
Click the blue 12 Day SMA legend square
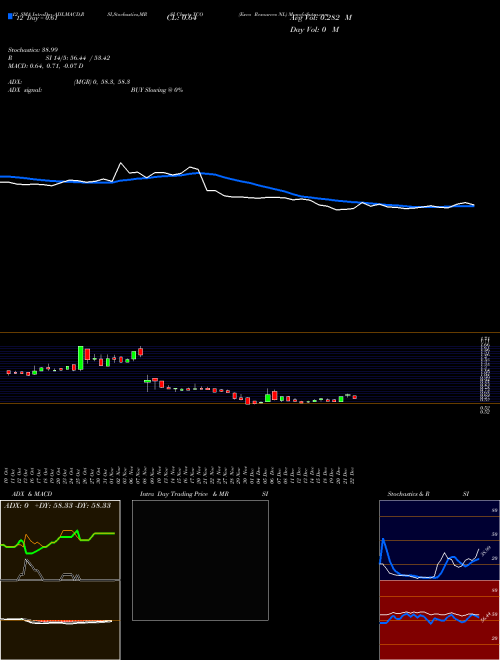[x=10, y=17]
